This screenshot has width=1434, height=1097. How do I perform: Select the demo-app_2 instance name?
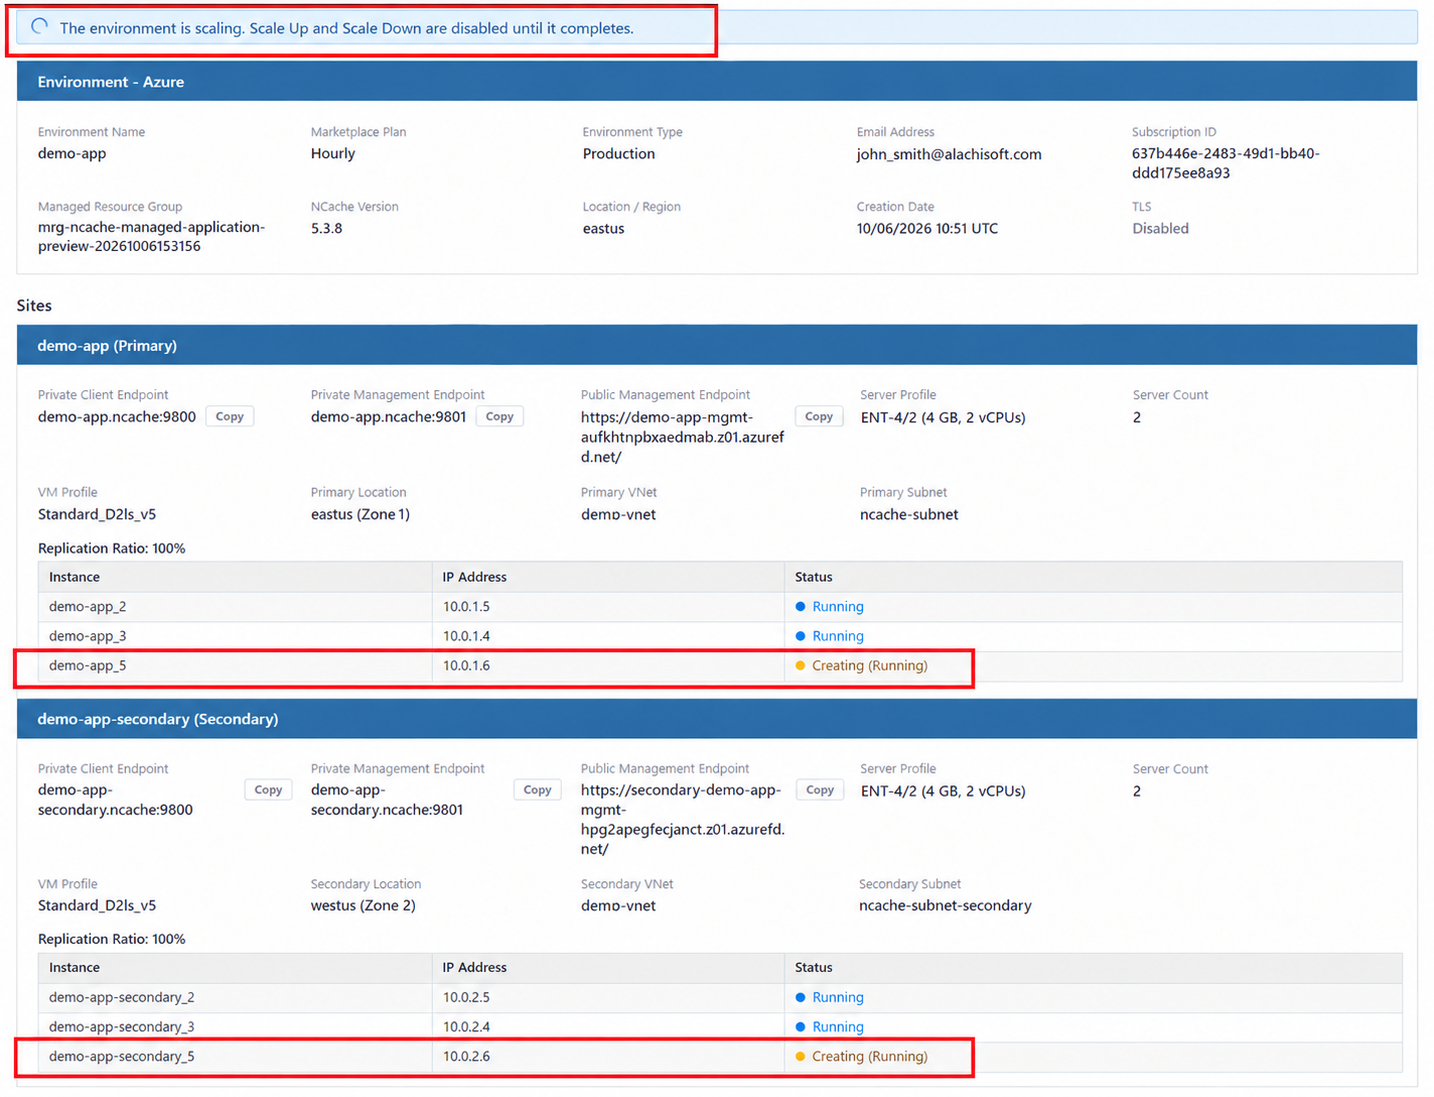tap(88, 607)
